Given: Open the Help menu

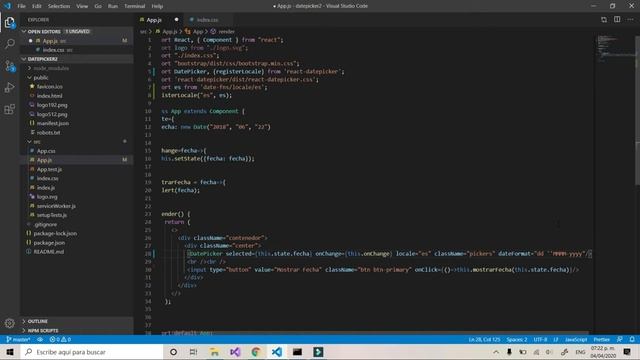Looking at the screenshot, I should pyautogui.click(x=157, y=6).
